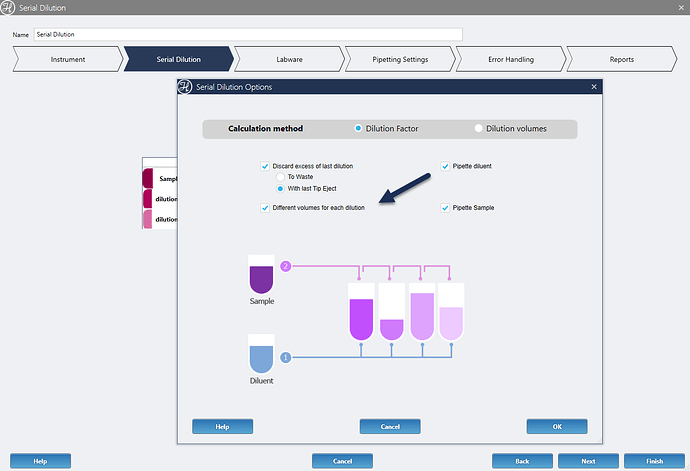Uncheck Different volumes for each dilution

coord(265,207)
